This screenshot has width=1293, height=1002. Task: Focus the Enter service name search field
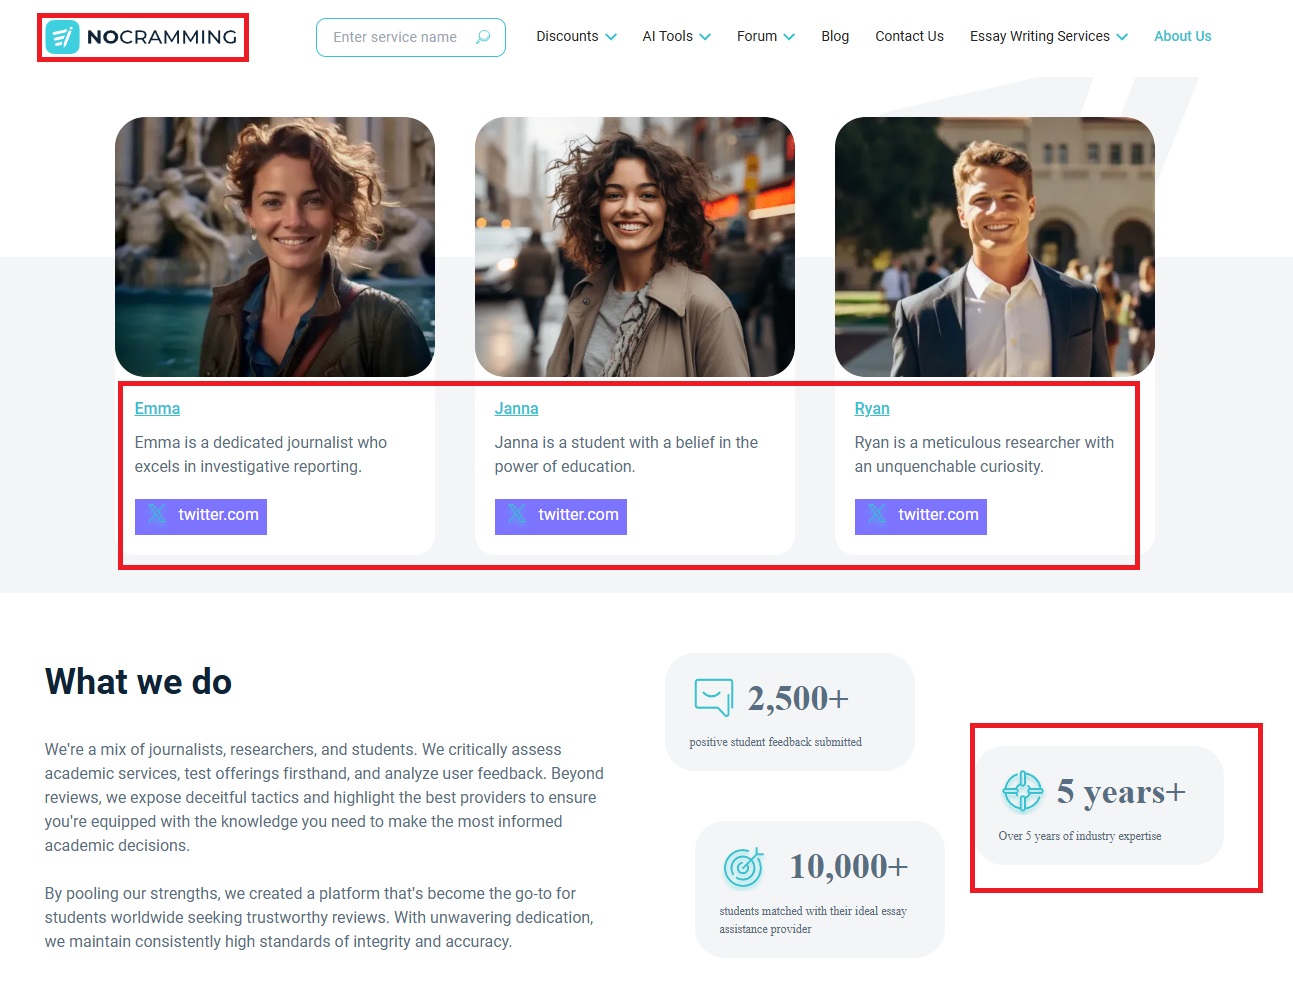click(395, 37)
